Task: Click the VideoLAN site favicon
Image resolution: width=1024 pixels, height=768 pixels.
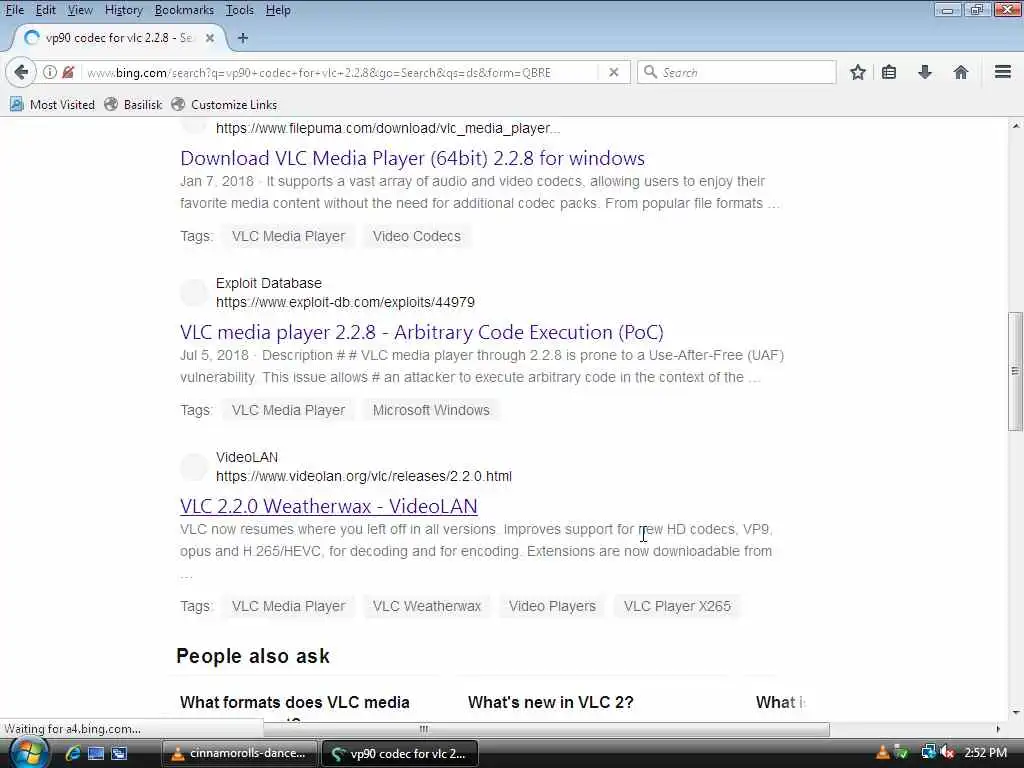Action: pyautogui.click(x=194, y=466)
